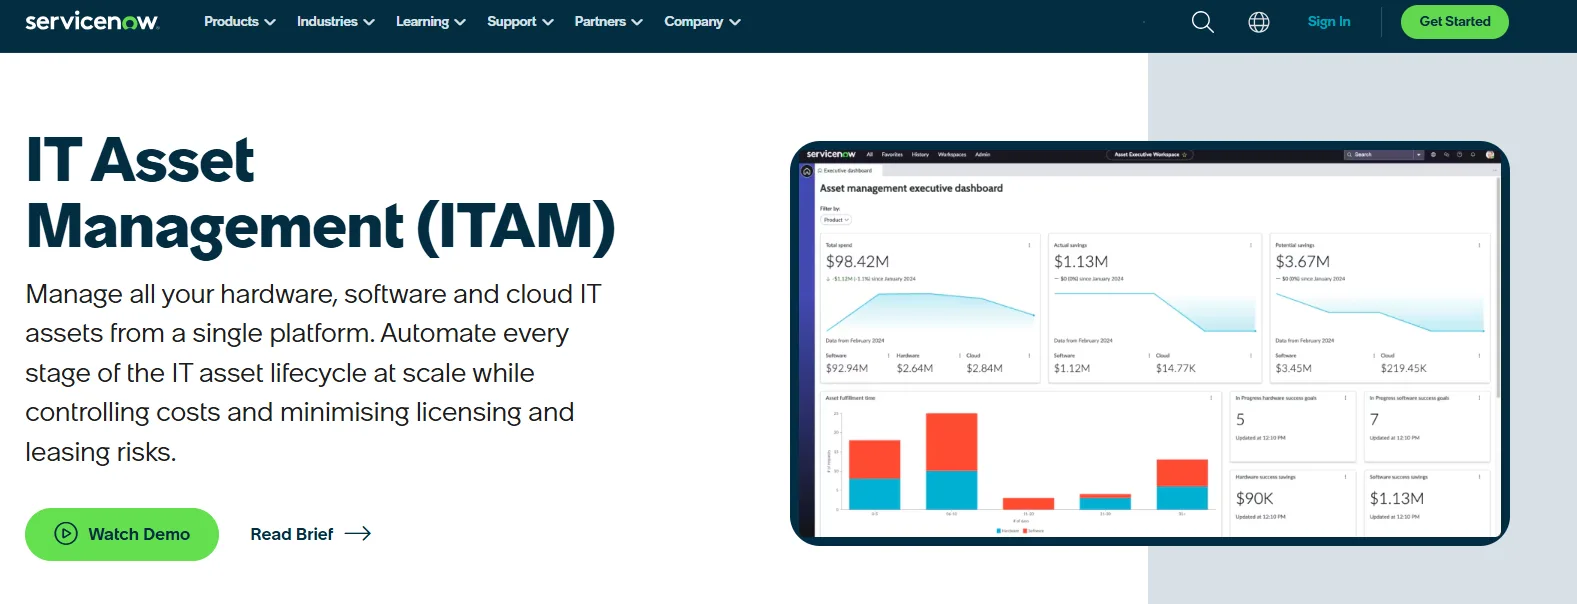Click the globe language selector icon
Viewport: 1577px width, 604px height.
point(1259,22)
